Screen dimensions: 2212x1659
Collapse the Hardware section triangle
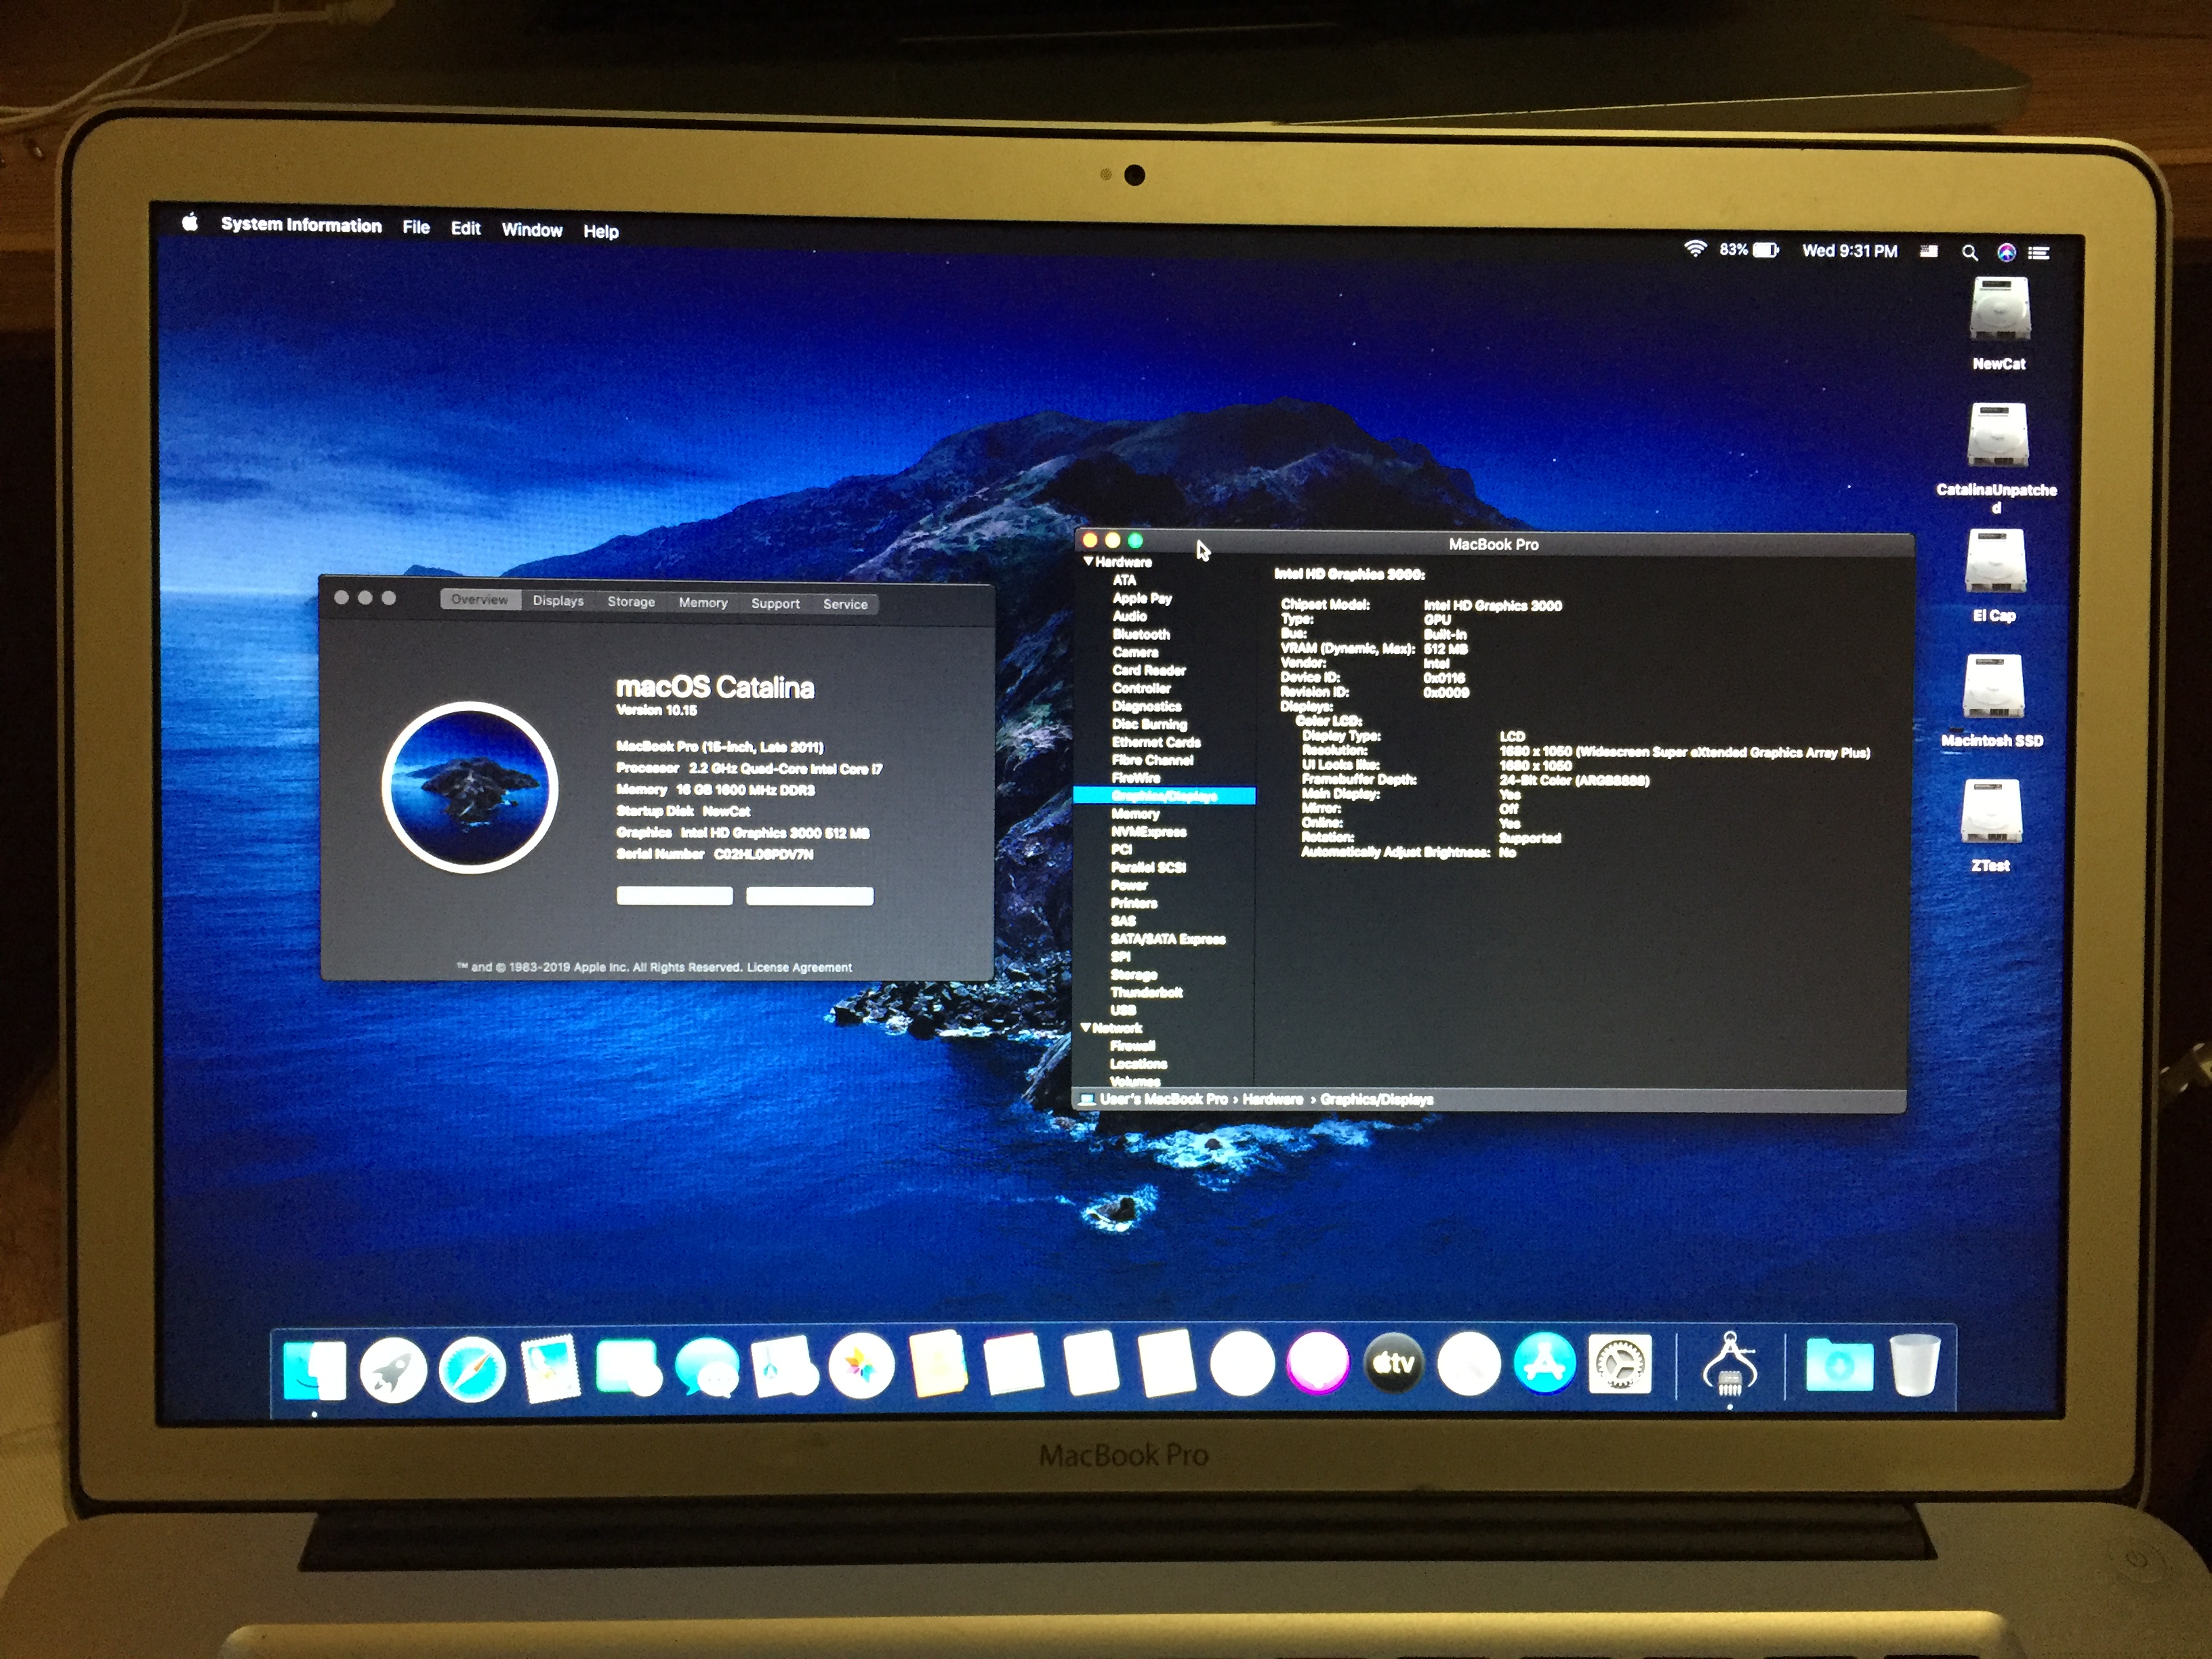1088,562
